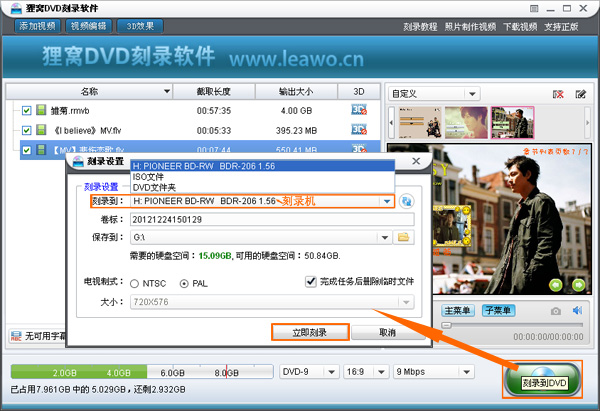
Task: Click the film icon of I believe MV.flv
Action: point(41,130)
